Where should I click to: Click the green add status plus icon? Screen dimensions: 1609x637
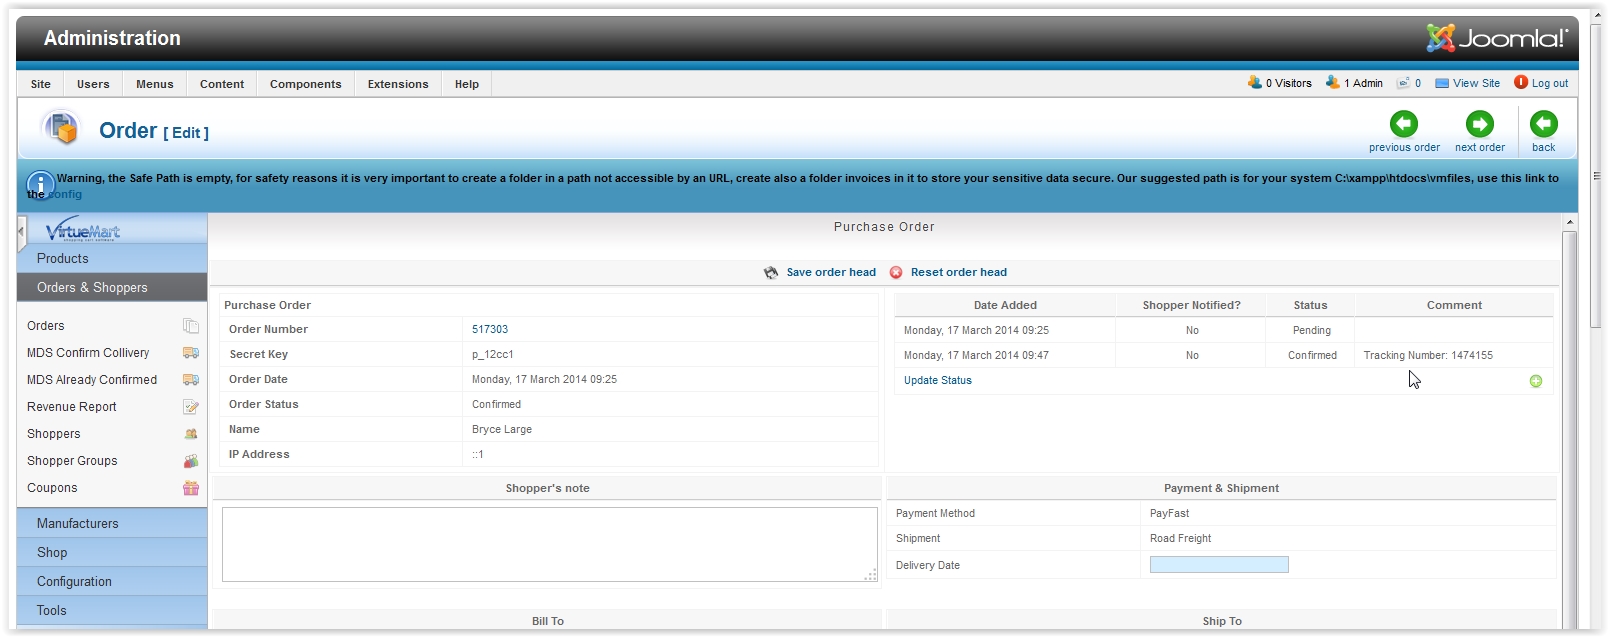coord(1536,381)
